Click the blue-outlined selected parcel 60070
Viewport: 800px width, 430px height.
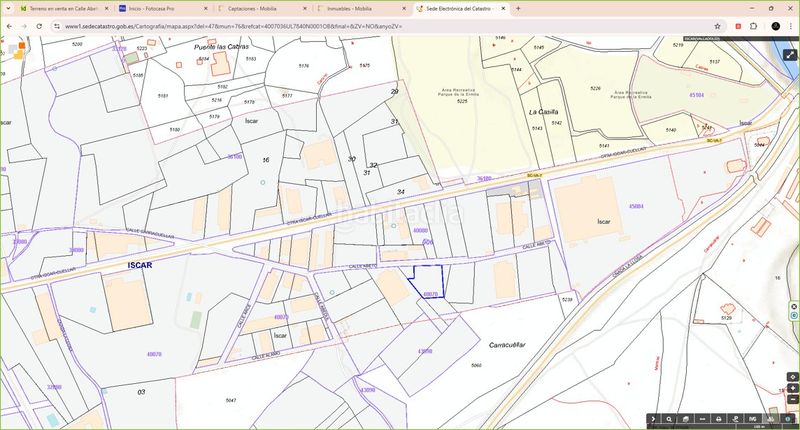(x=429, y=282)
